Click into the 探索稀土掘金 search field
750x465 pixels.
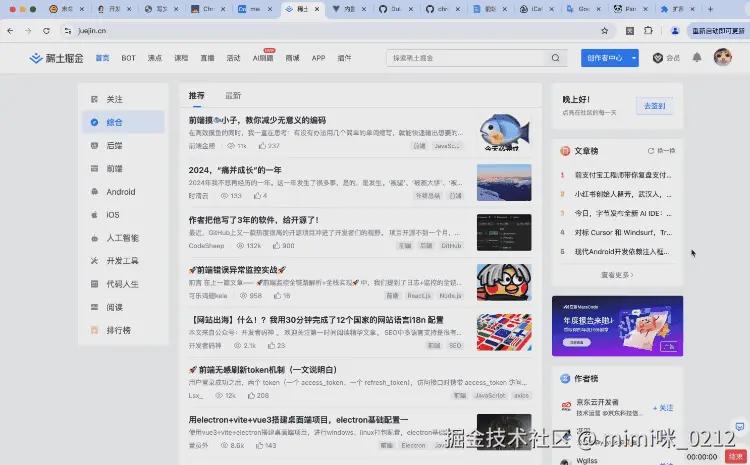466,58
